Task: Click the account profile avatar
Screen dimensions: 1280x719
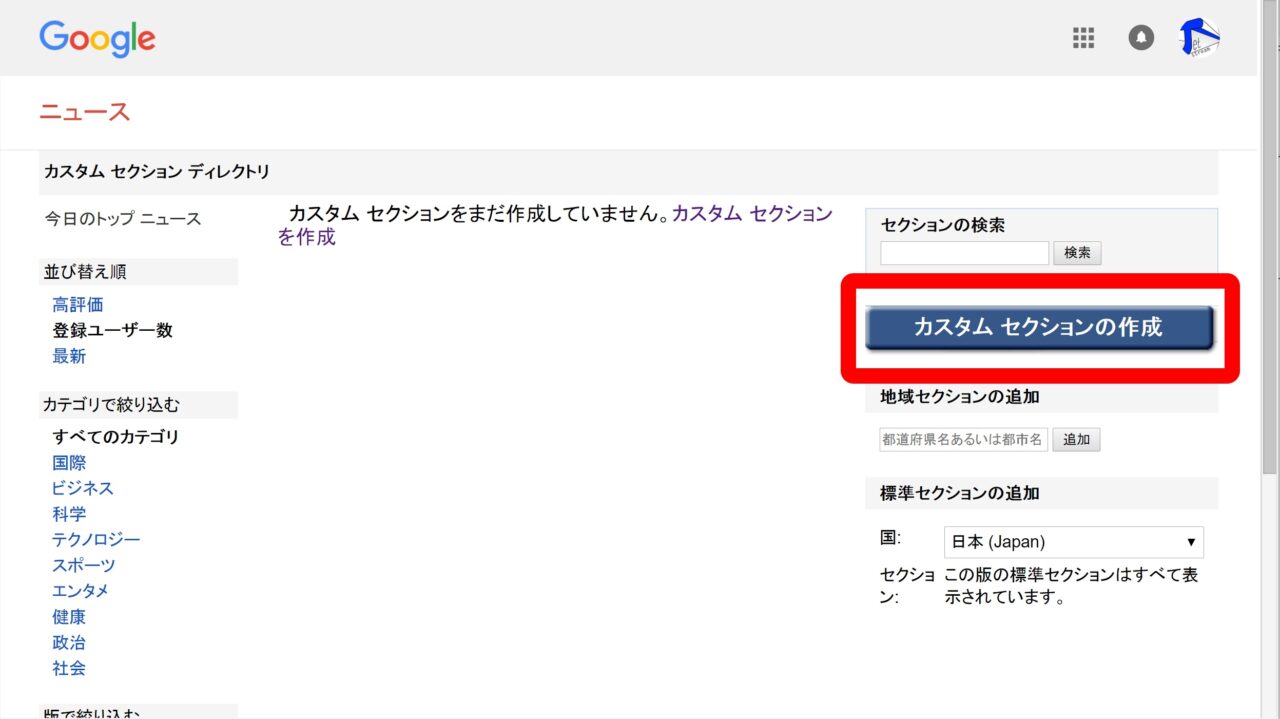Action: (1200, 38)
